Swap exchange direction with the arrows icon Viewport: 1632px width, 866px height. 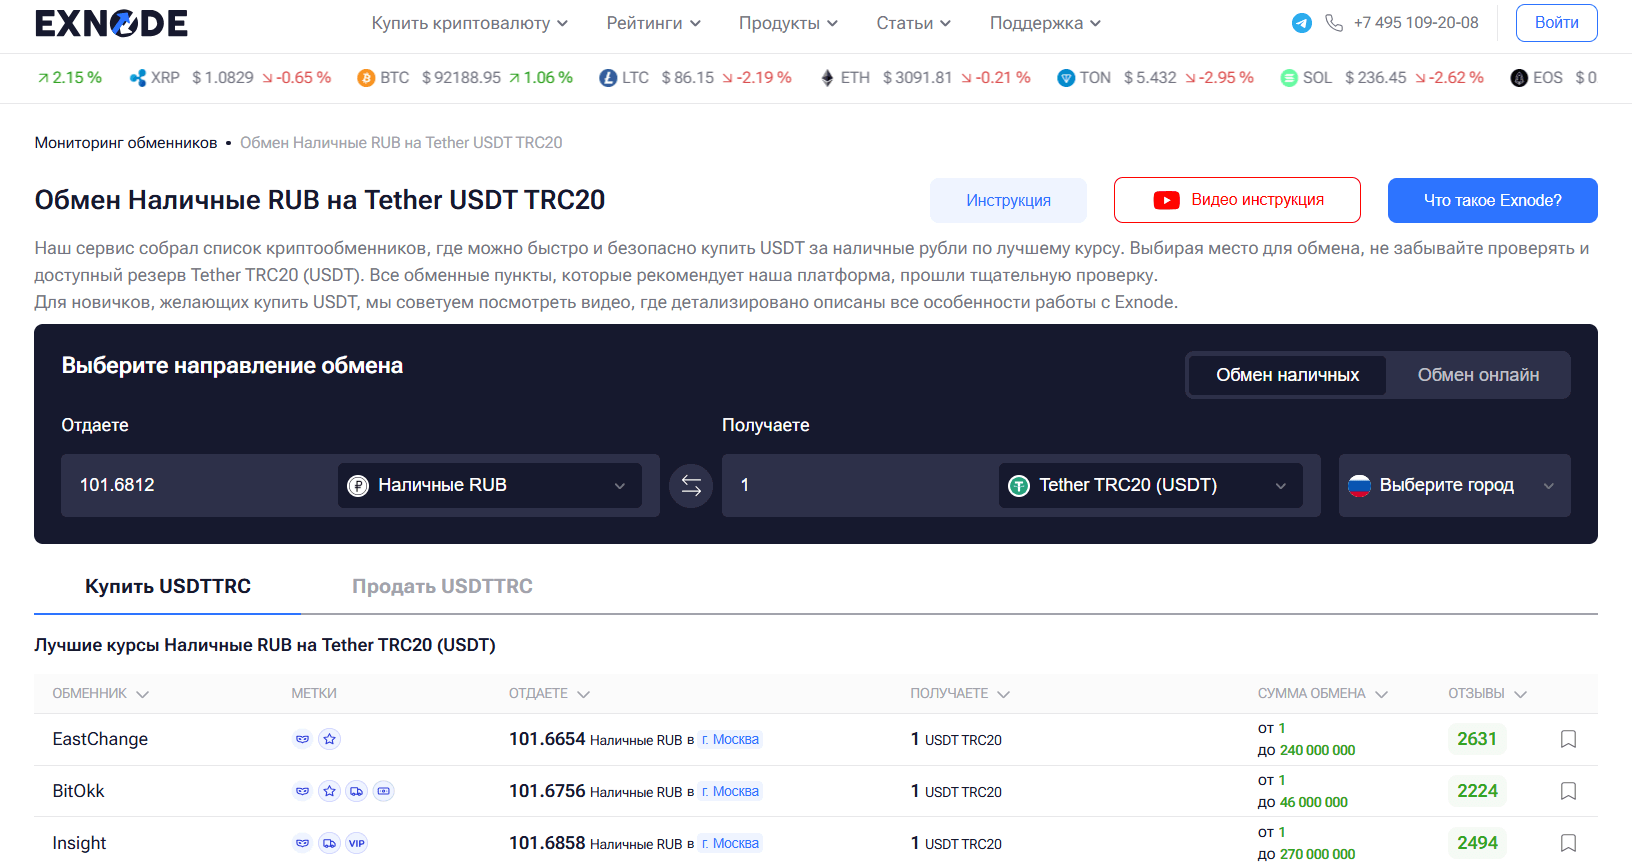point(691,486)
